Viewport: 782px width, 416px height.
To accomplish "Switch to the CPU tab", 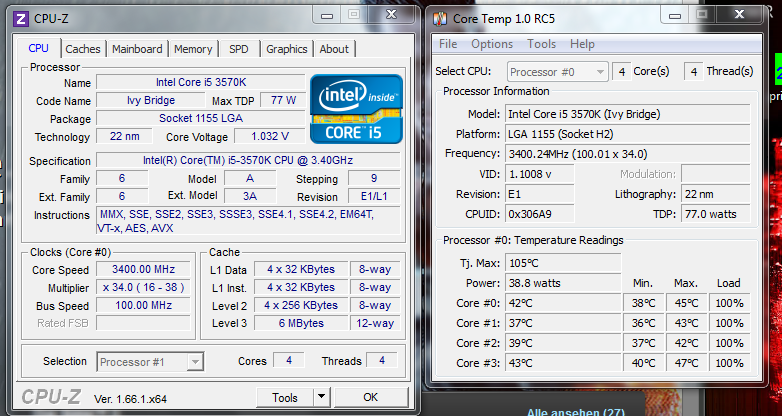I will [38, 48].
